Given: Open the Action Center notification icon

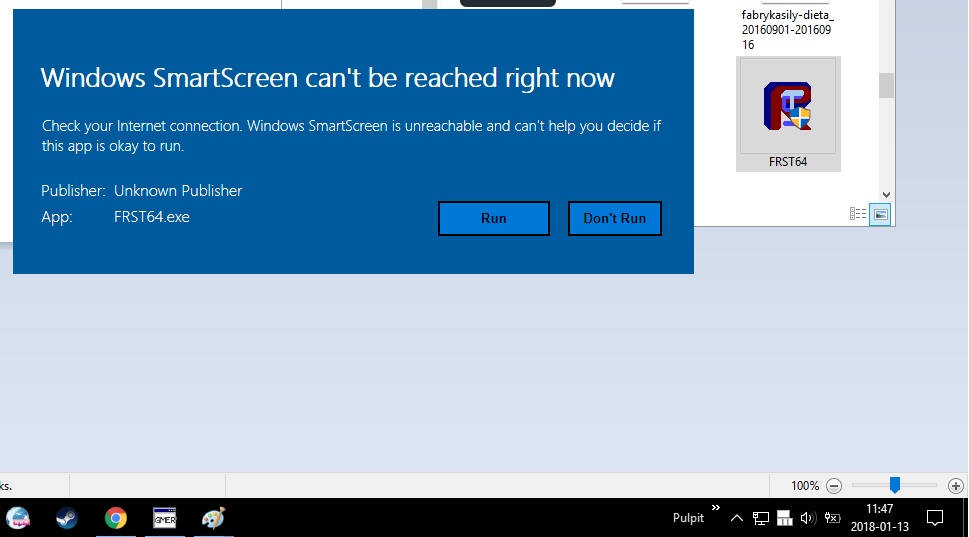Looking at the screenshot, I should point(935,518).
